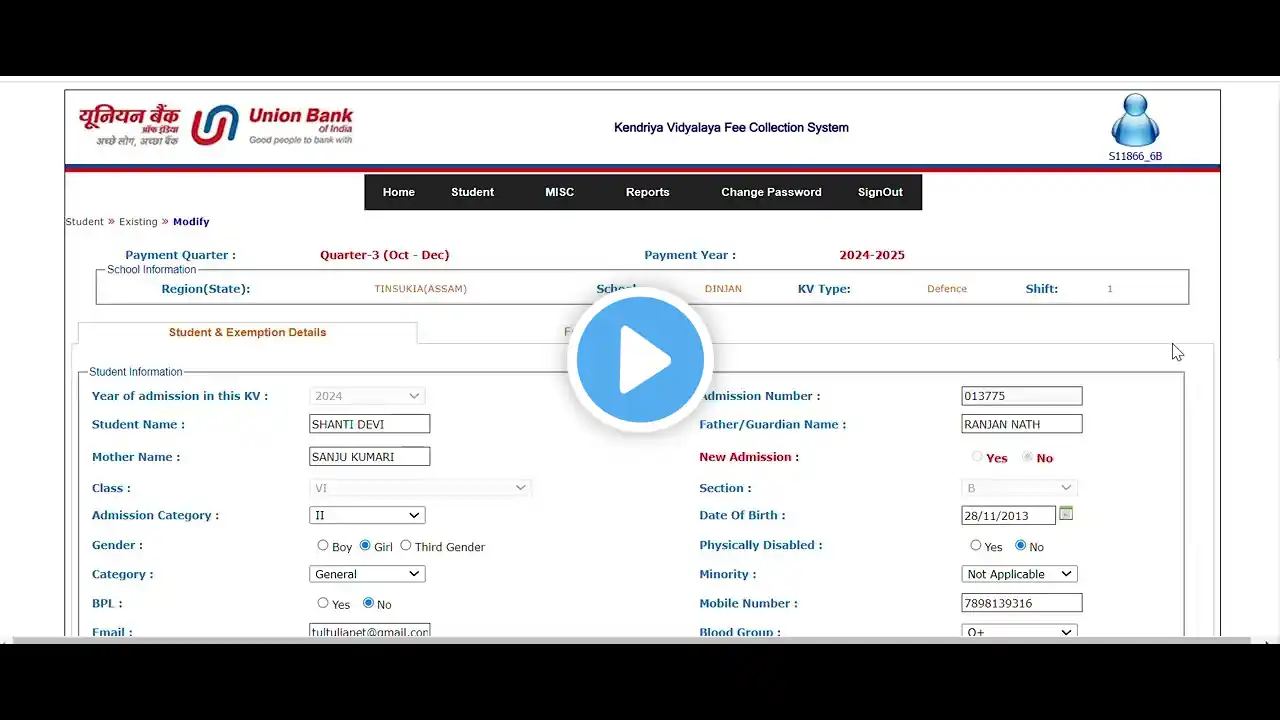1280x720 pixels.
Task: Select No for Physically Disabled
Action: pos(1020,546)
